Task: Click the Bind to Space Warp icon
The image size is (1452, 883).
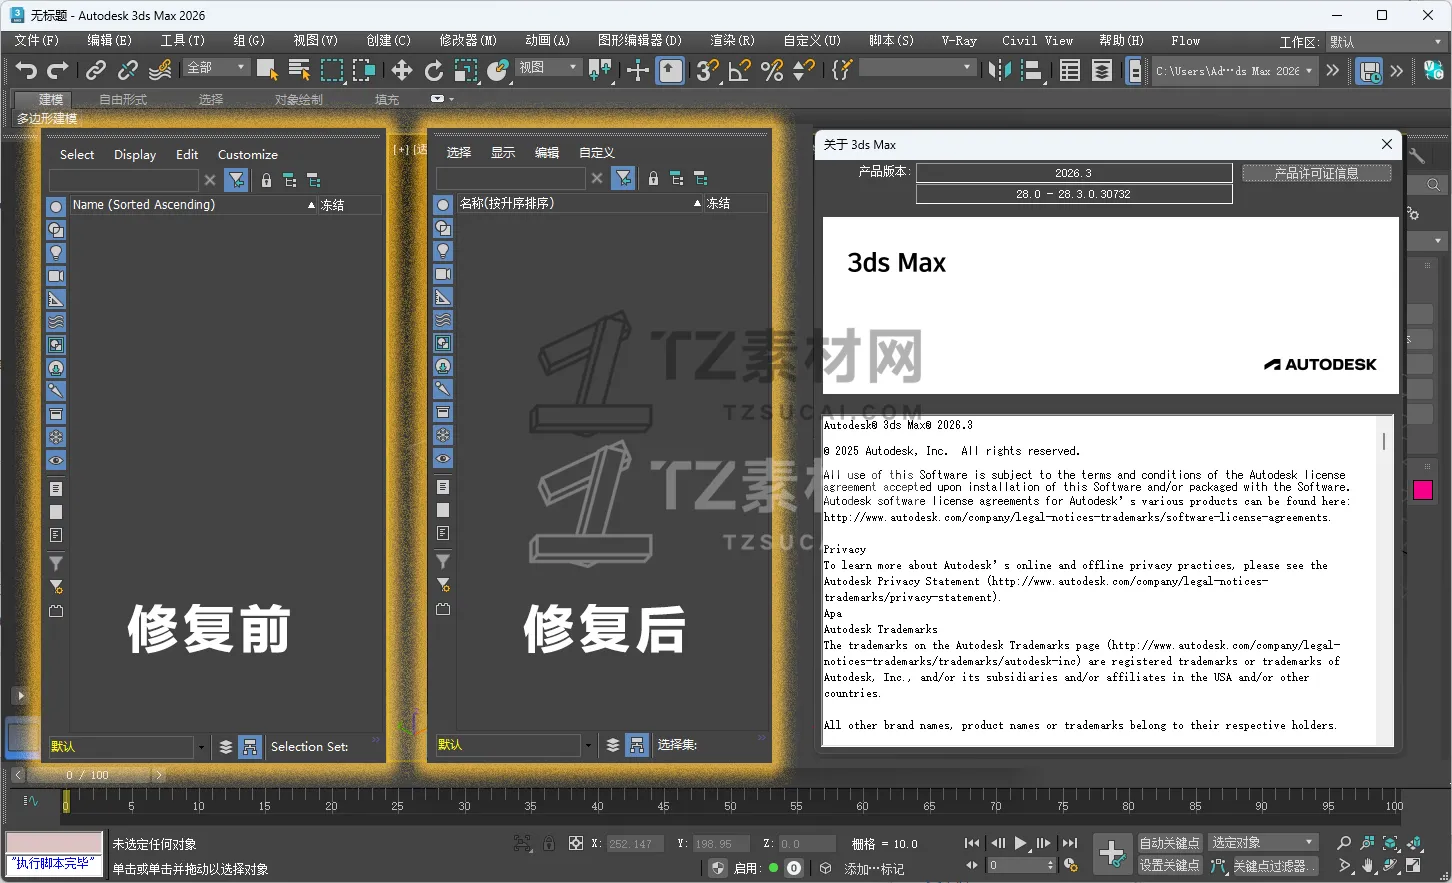Action: click(x=160, y=70)
